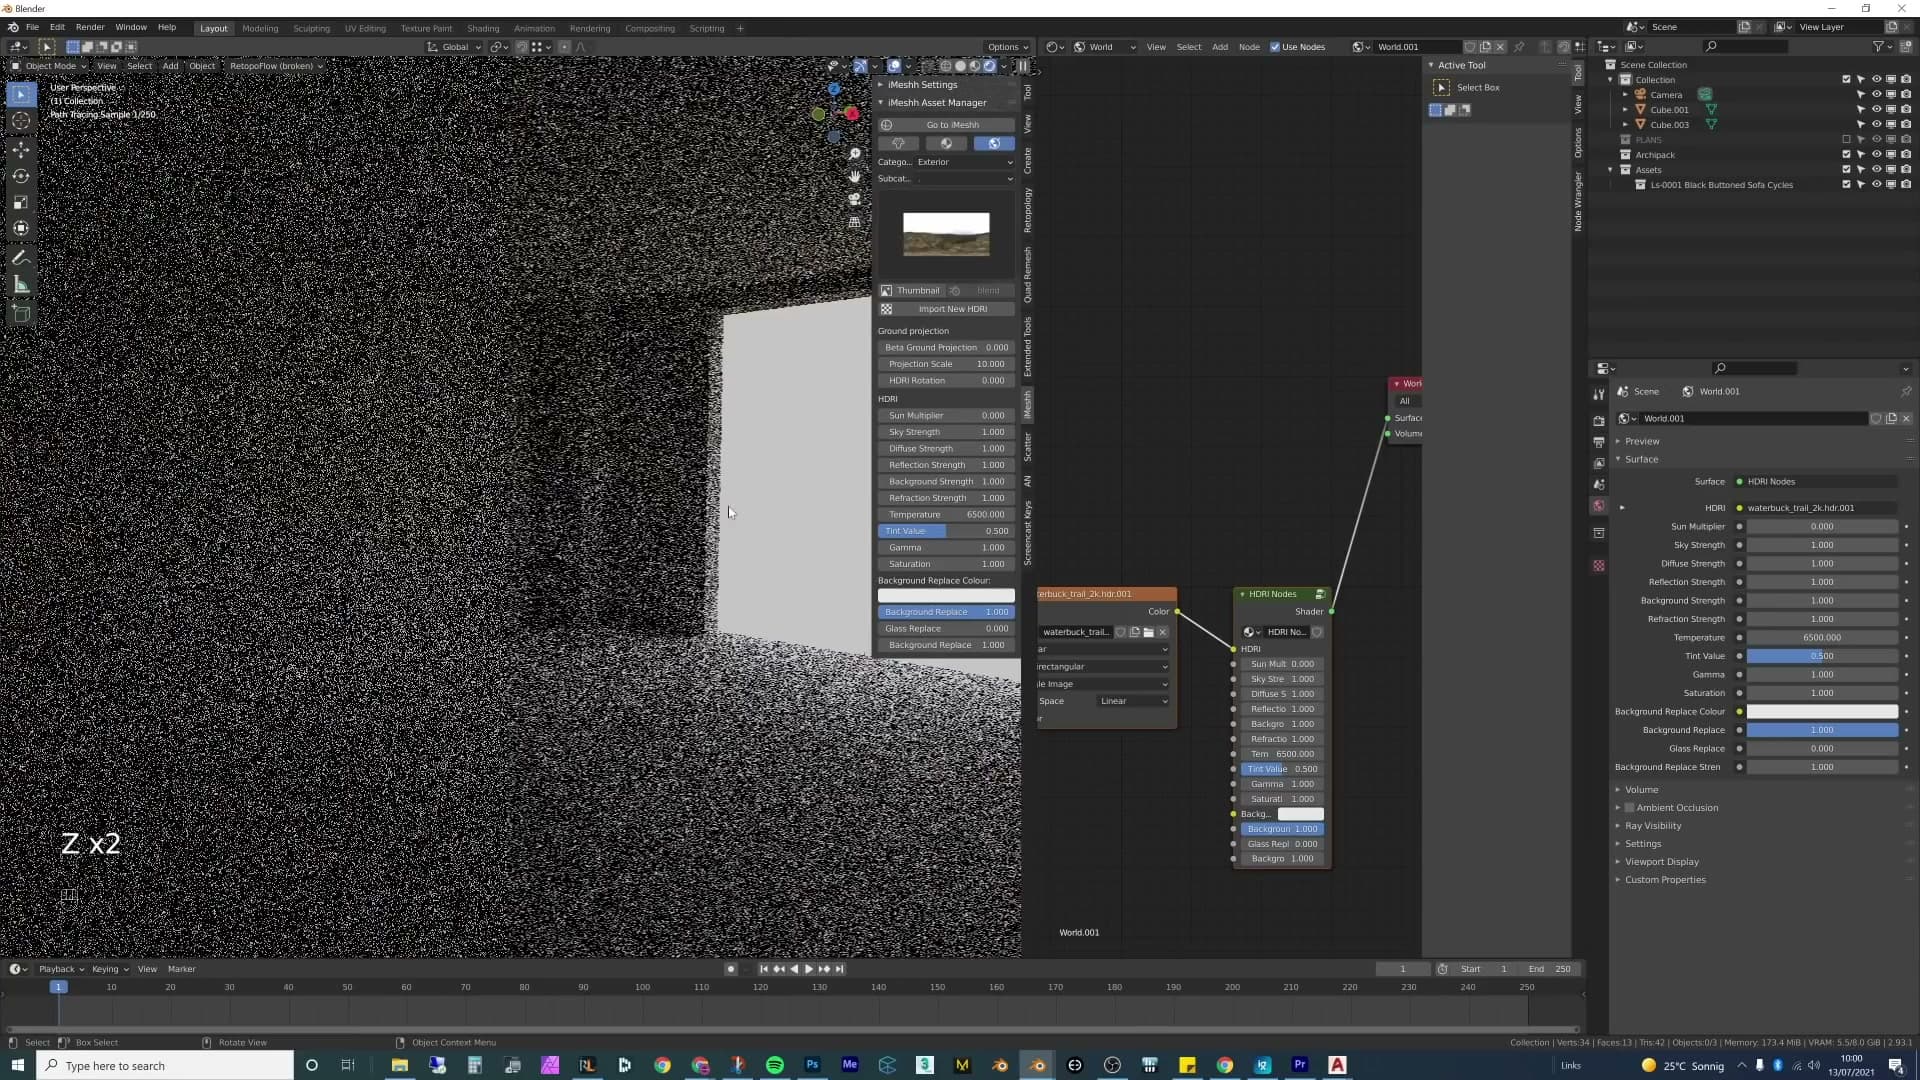Click the pan view hand icon
The width and height of the screenshot is (1920, 1080).
pos(854,176)
